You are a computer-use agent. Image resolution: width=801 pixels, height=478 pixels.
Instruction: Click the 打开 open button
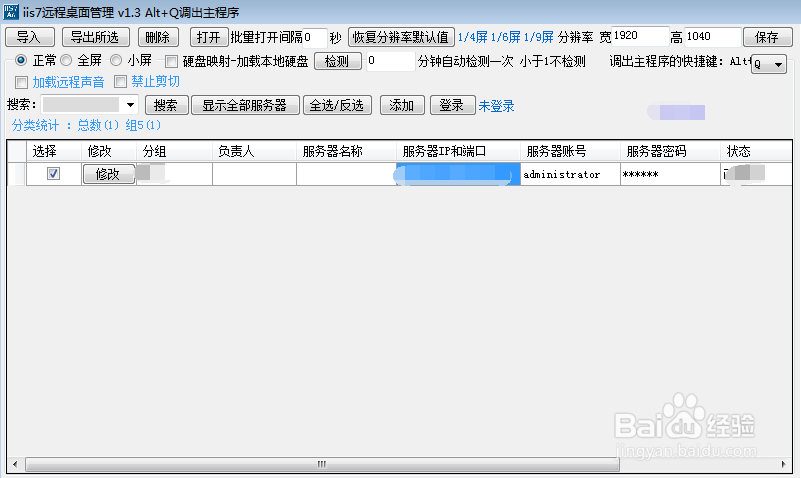(x=208, y=37)
